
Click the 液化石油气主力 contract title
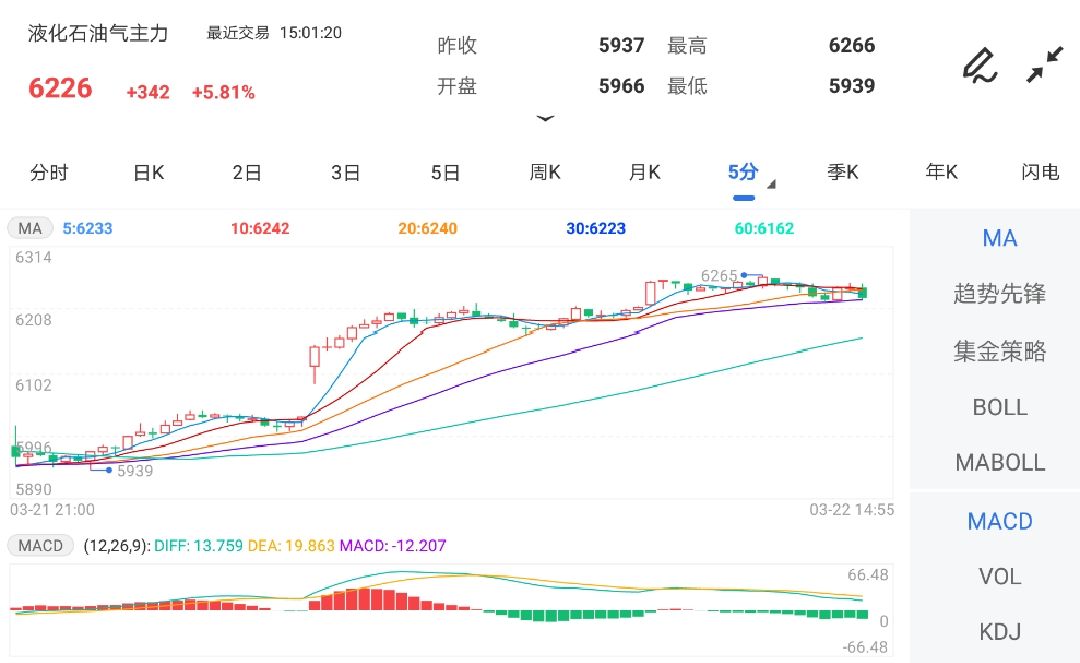click(x=98, y=33)
